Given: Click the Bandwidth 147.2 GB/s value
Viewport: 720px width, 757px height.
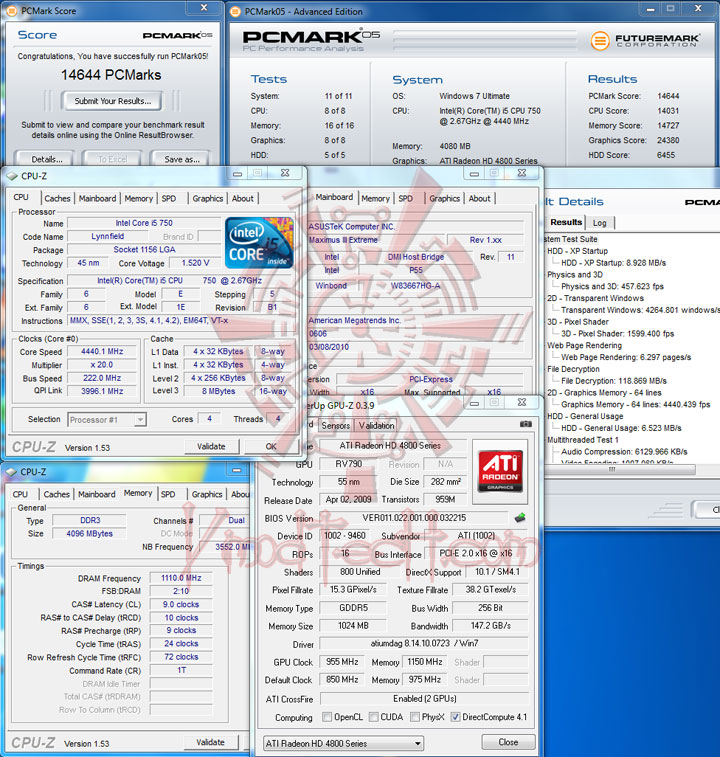Looking at the screenshot, I should coord(491,626).
